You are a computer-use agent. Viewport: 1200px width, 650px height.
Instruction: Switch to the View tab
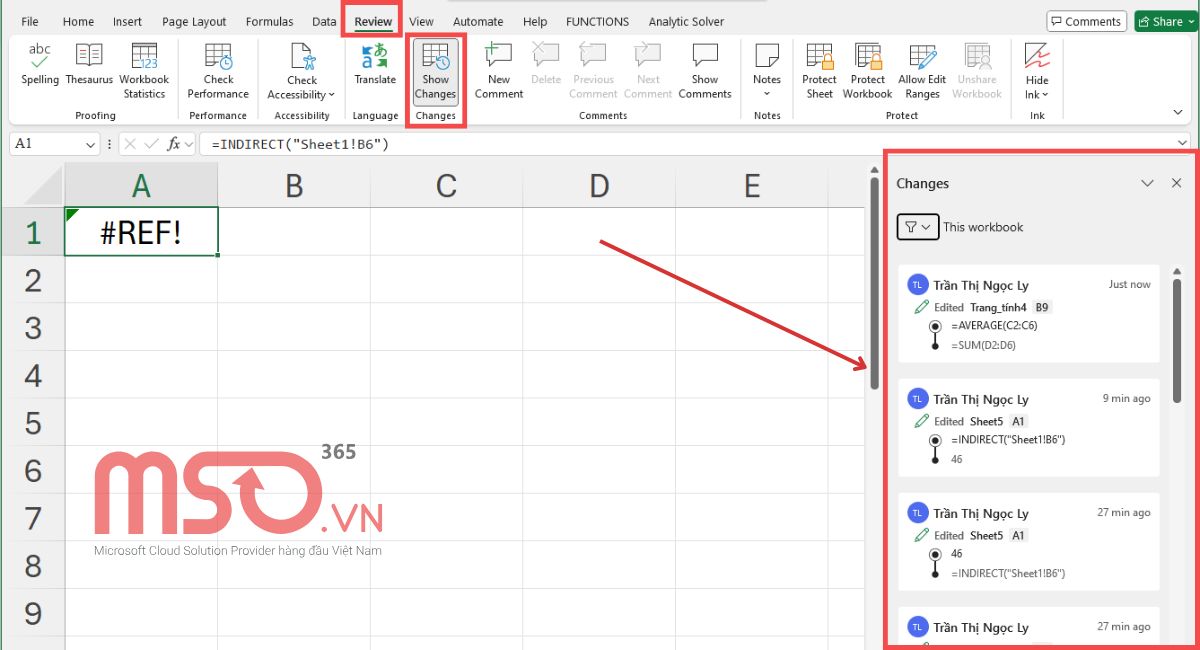[421, 21]
